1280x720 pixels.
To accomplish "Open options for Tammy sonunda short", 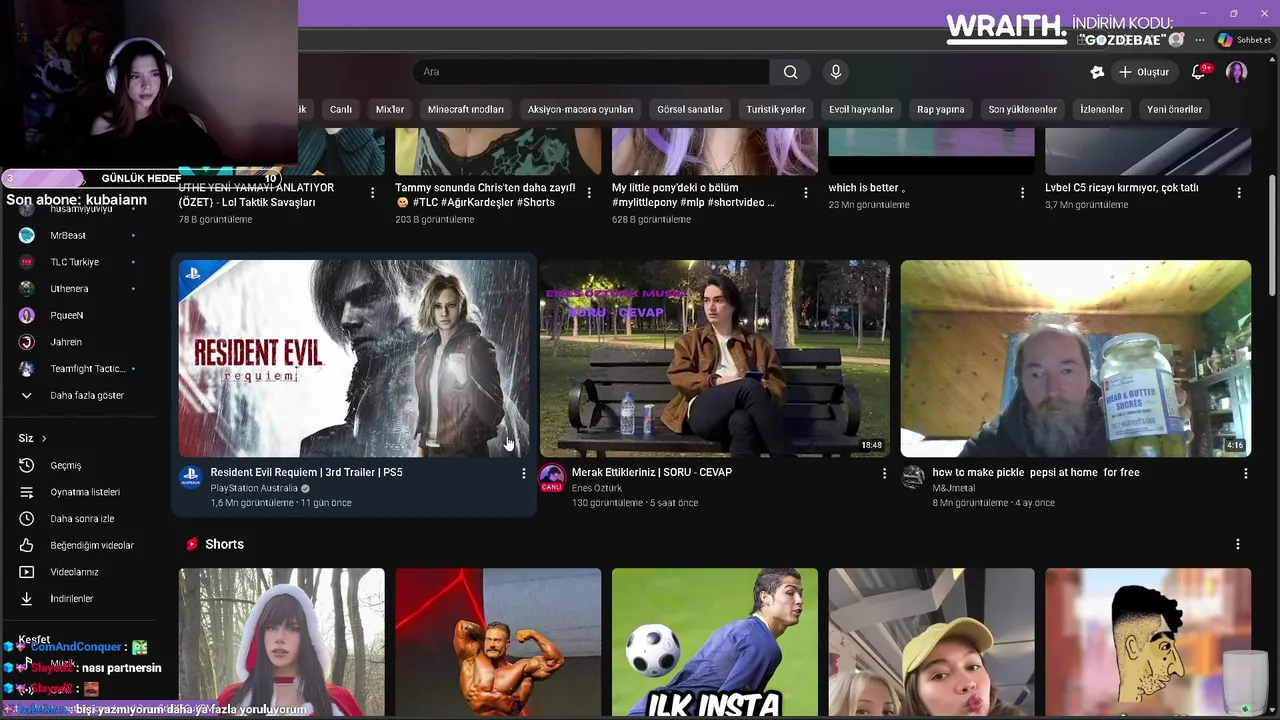I will (589, 193).
